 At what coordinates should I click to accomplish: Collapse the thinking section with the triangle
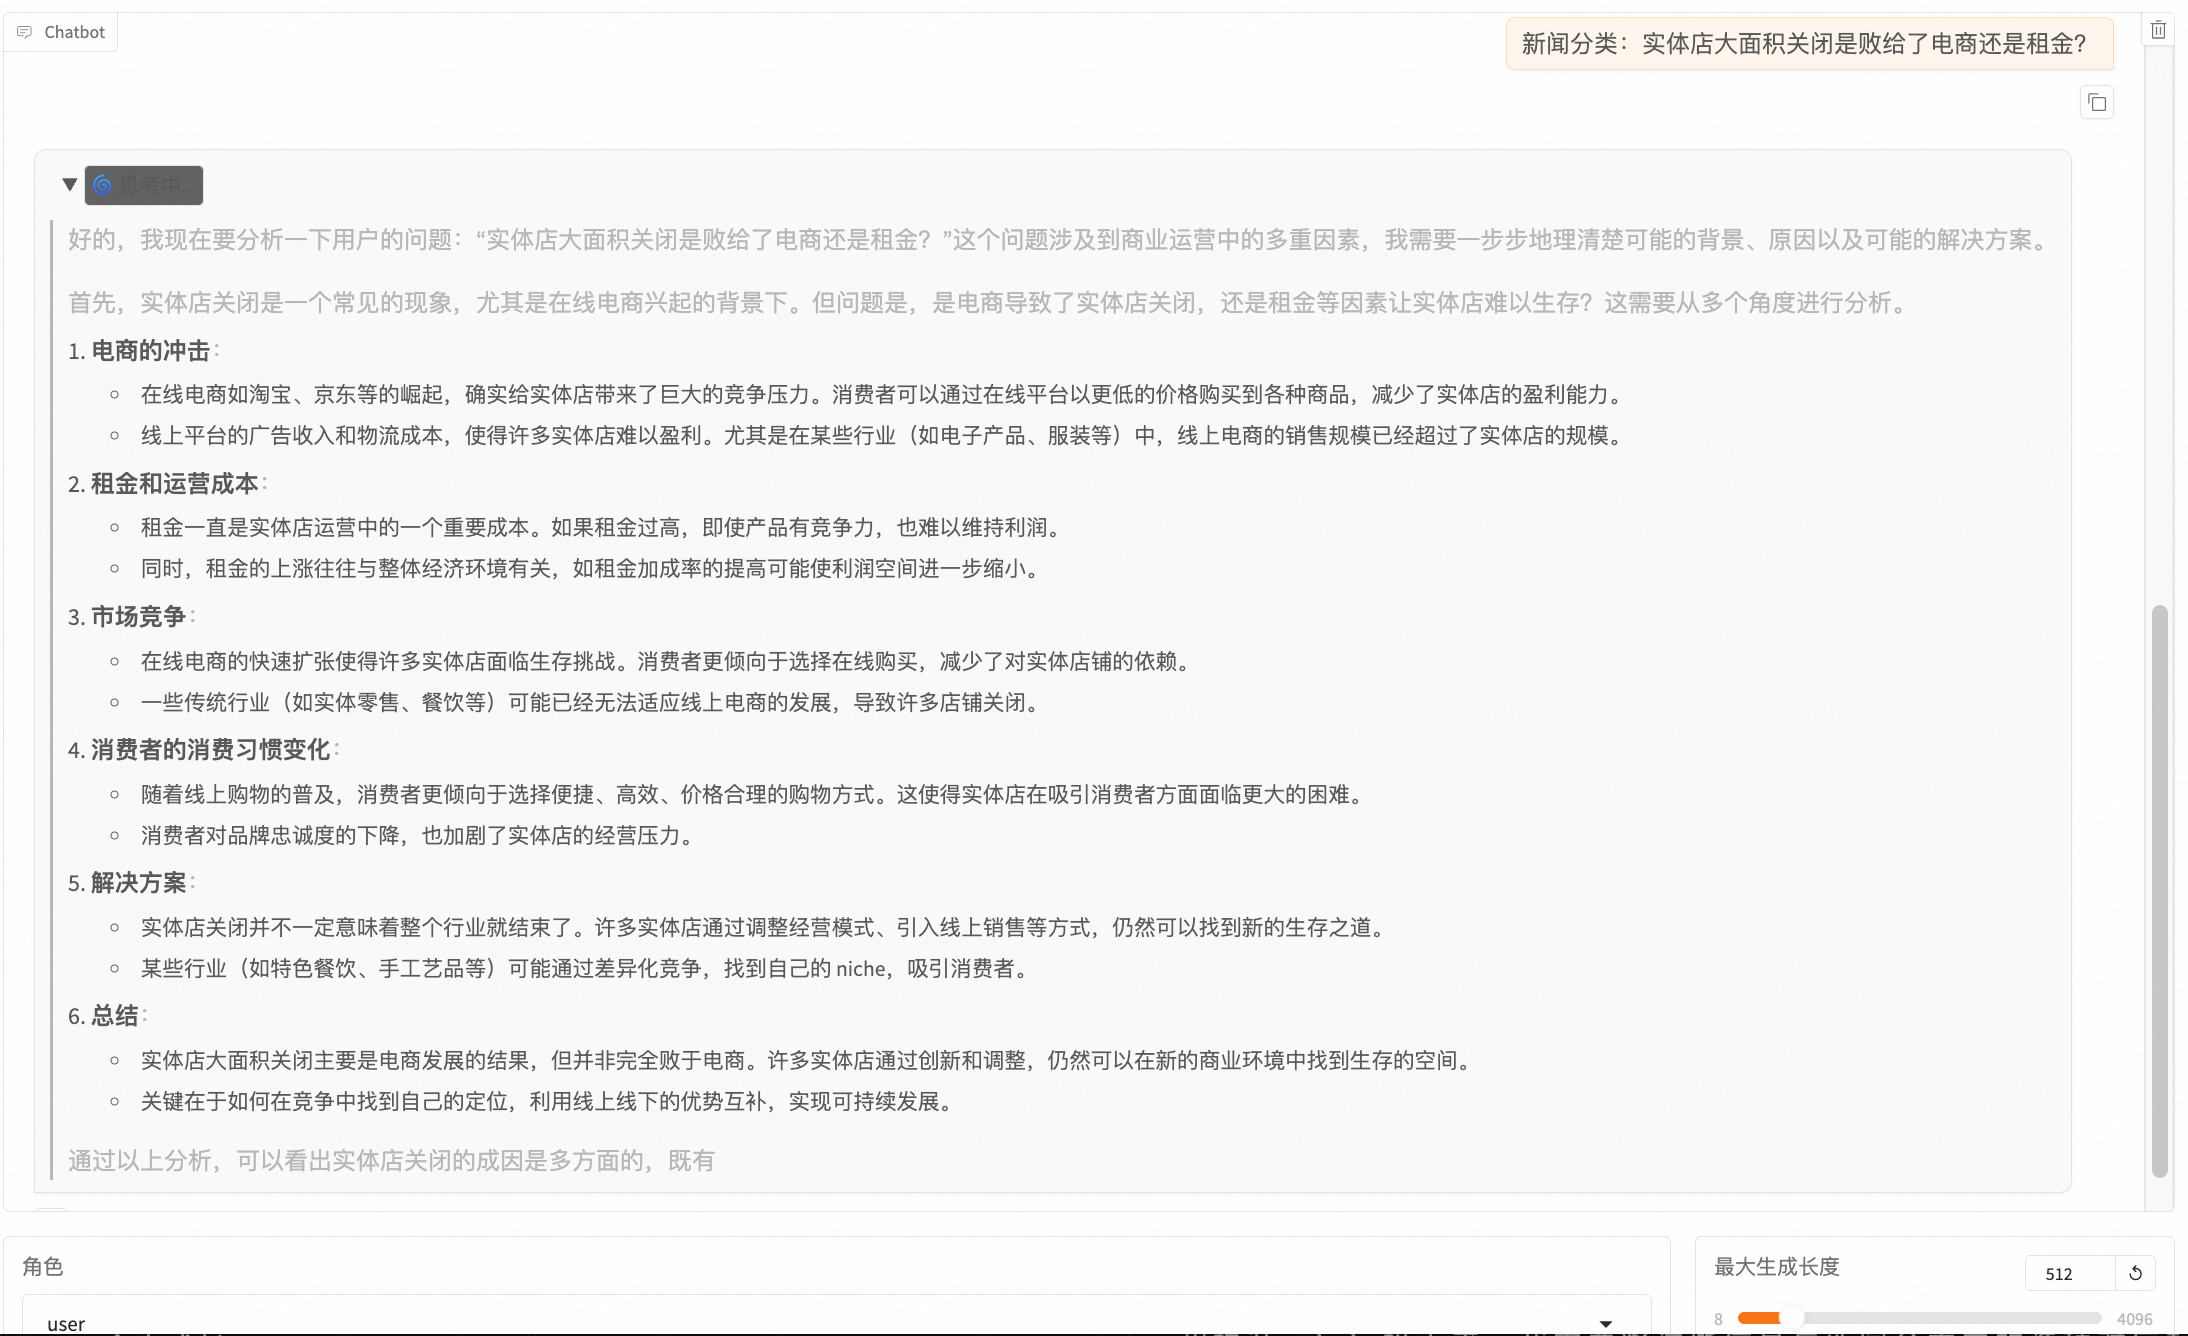coord(70,184)
